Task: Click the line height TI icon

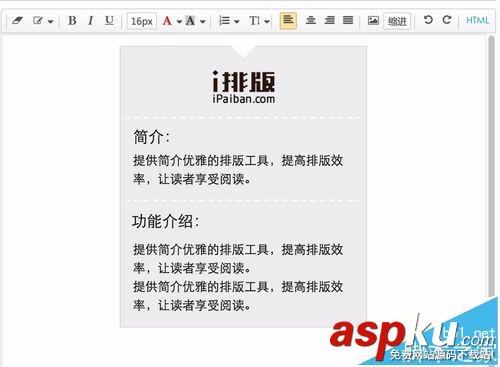Action: pyautogui.click(x=254, y=21)
